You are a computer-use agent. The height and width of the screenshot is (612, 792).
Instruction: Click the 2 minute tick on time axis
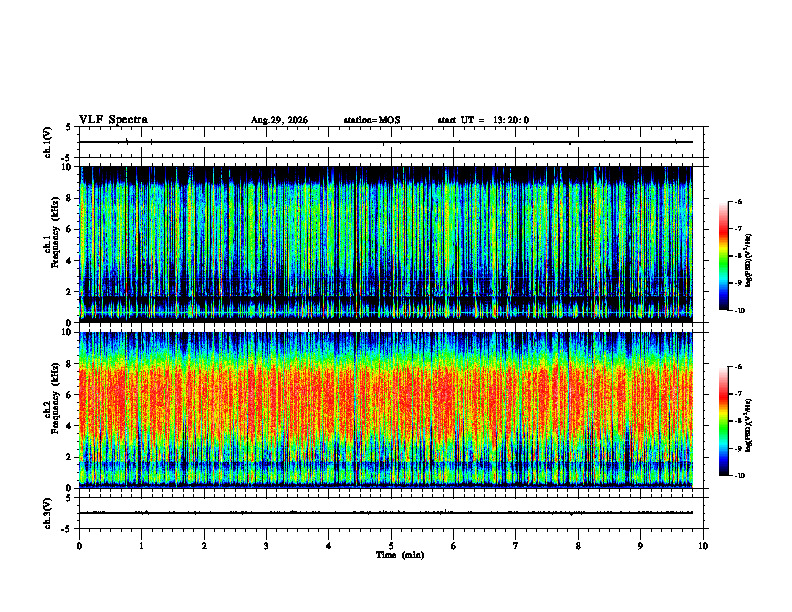[204, 546]
